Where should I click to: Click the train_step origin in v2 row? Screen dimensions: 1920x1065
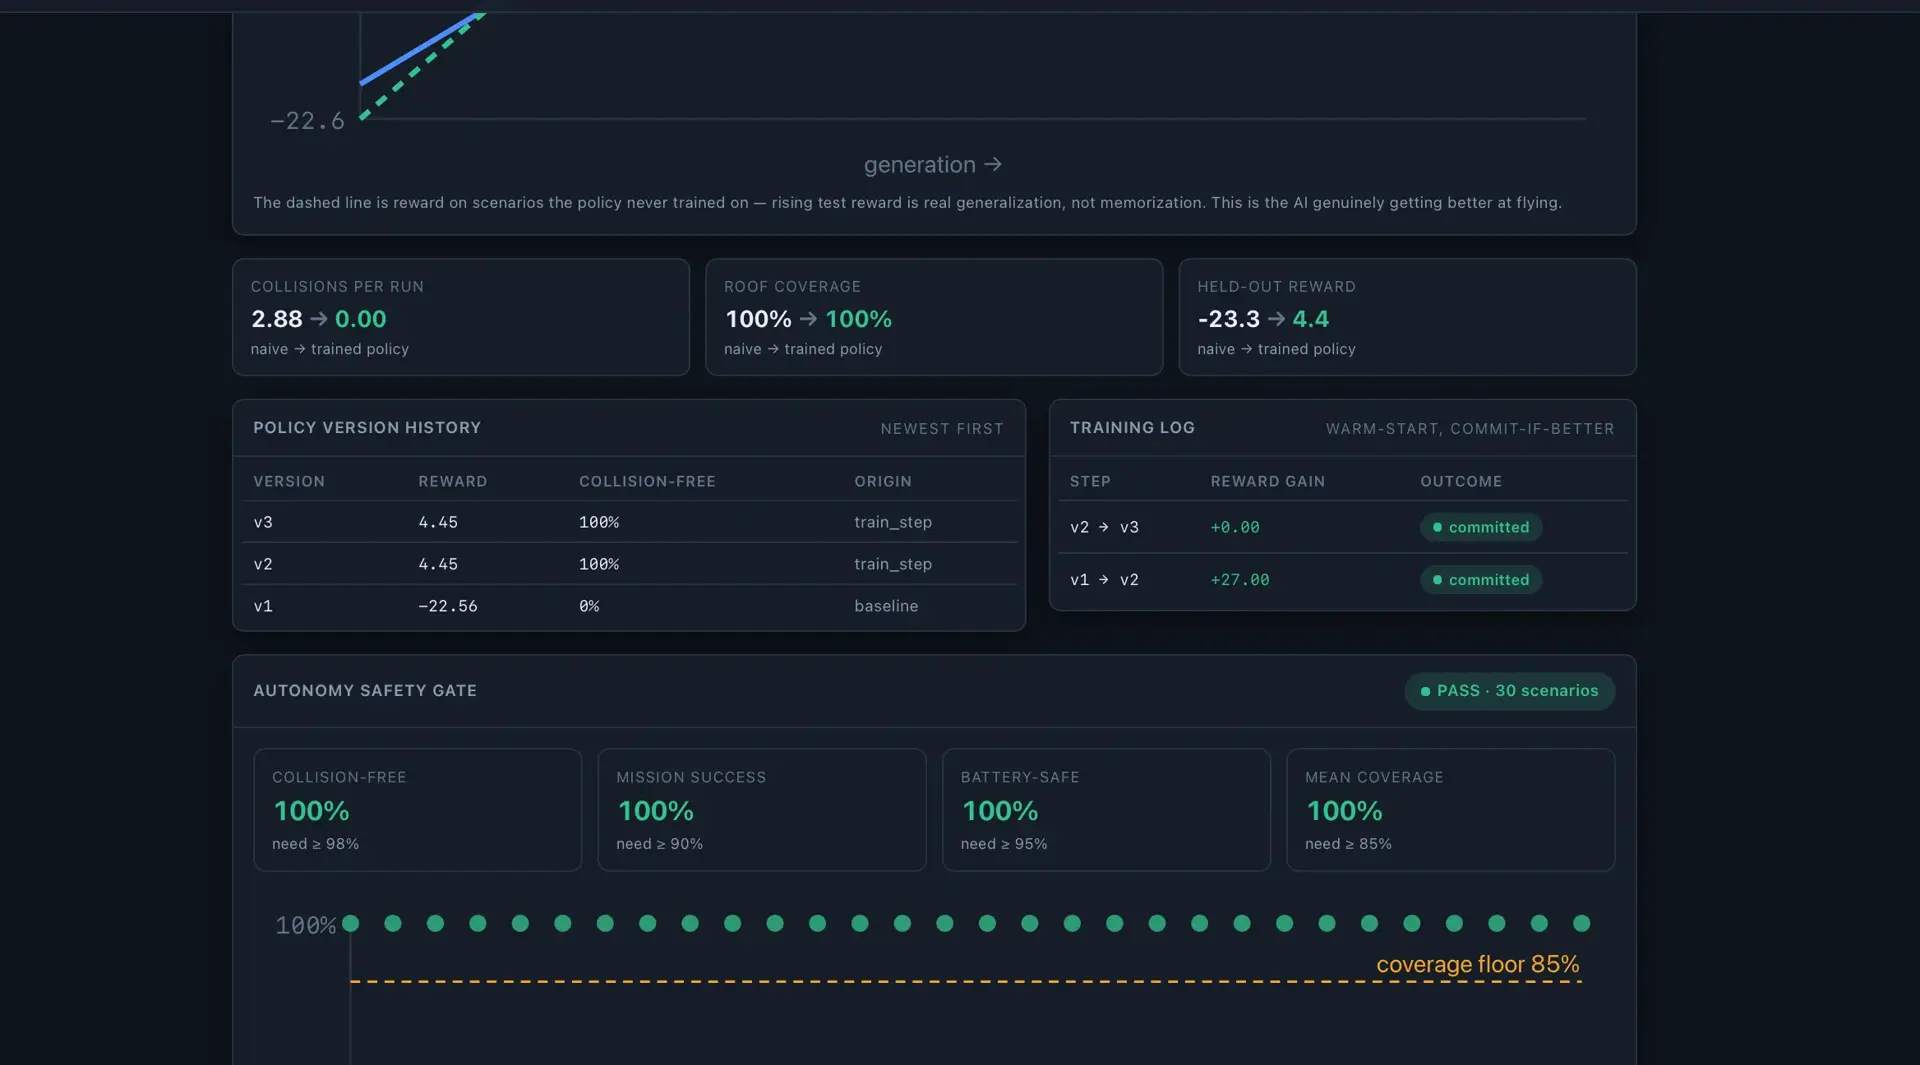[x=893, y=564]
